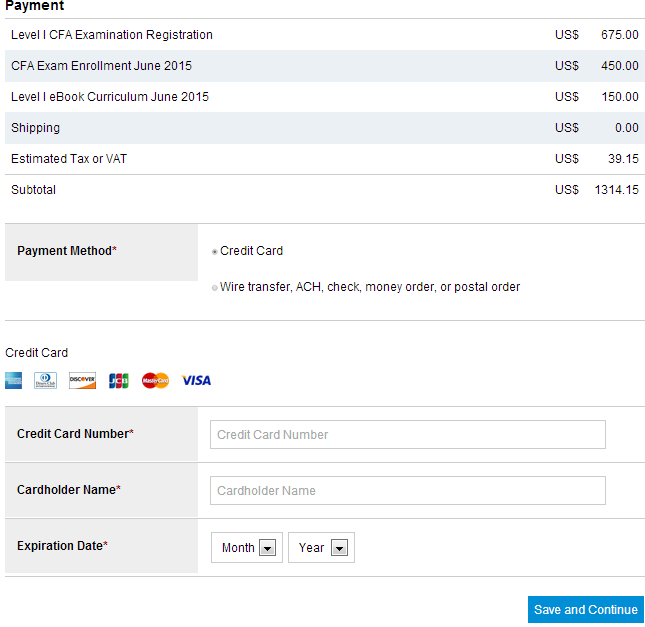645x627 pixels.
Task: Click the Level I eBook Curriculum item
Action: point(110,97)
